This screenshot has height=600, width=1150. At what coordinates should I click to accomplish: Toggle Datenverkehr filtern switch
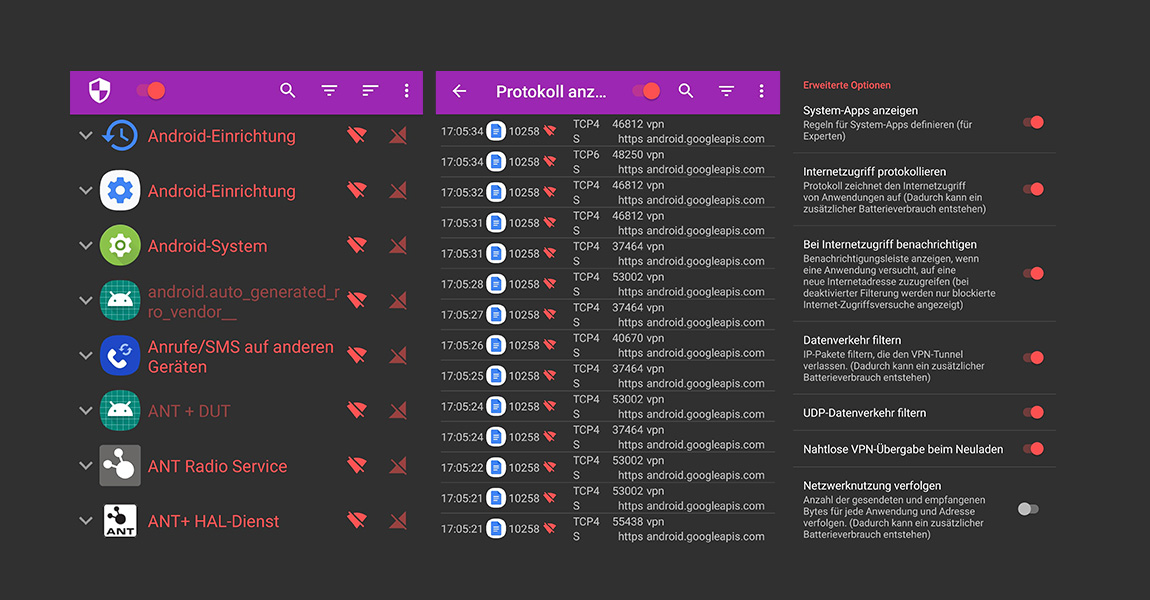tap(1033, 358)
